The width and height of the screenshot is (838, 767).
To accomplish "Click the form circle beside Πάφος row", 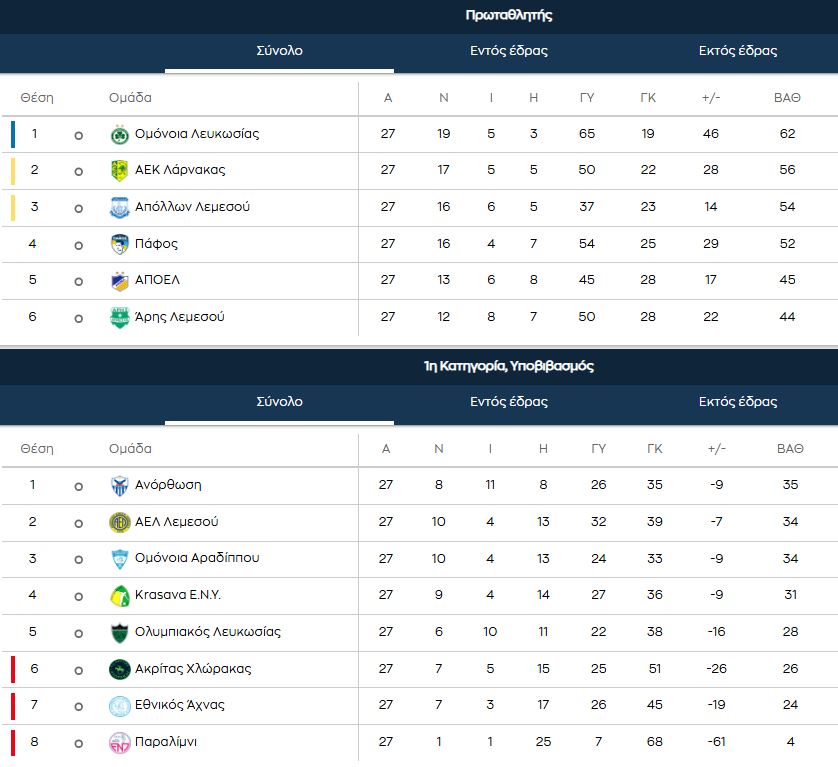I will (x=78, y=245).
